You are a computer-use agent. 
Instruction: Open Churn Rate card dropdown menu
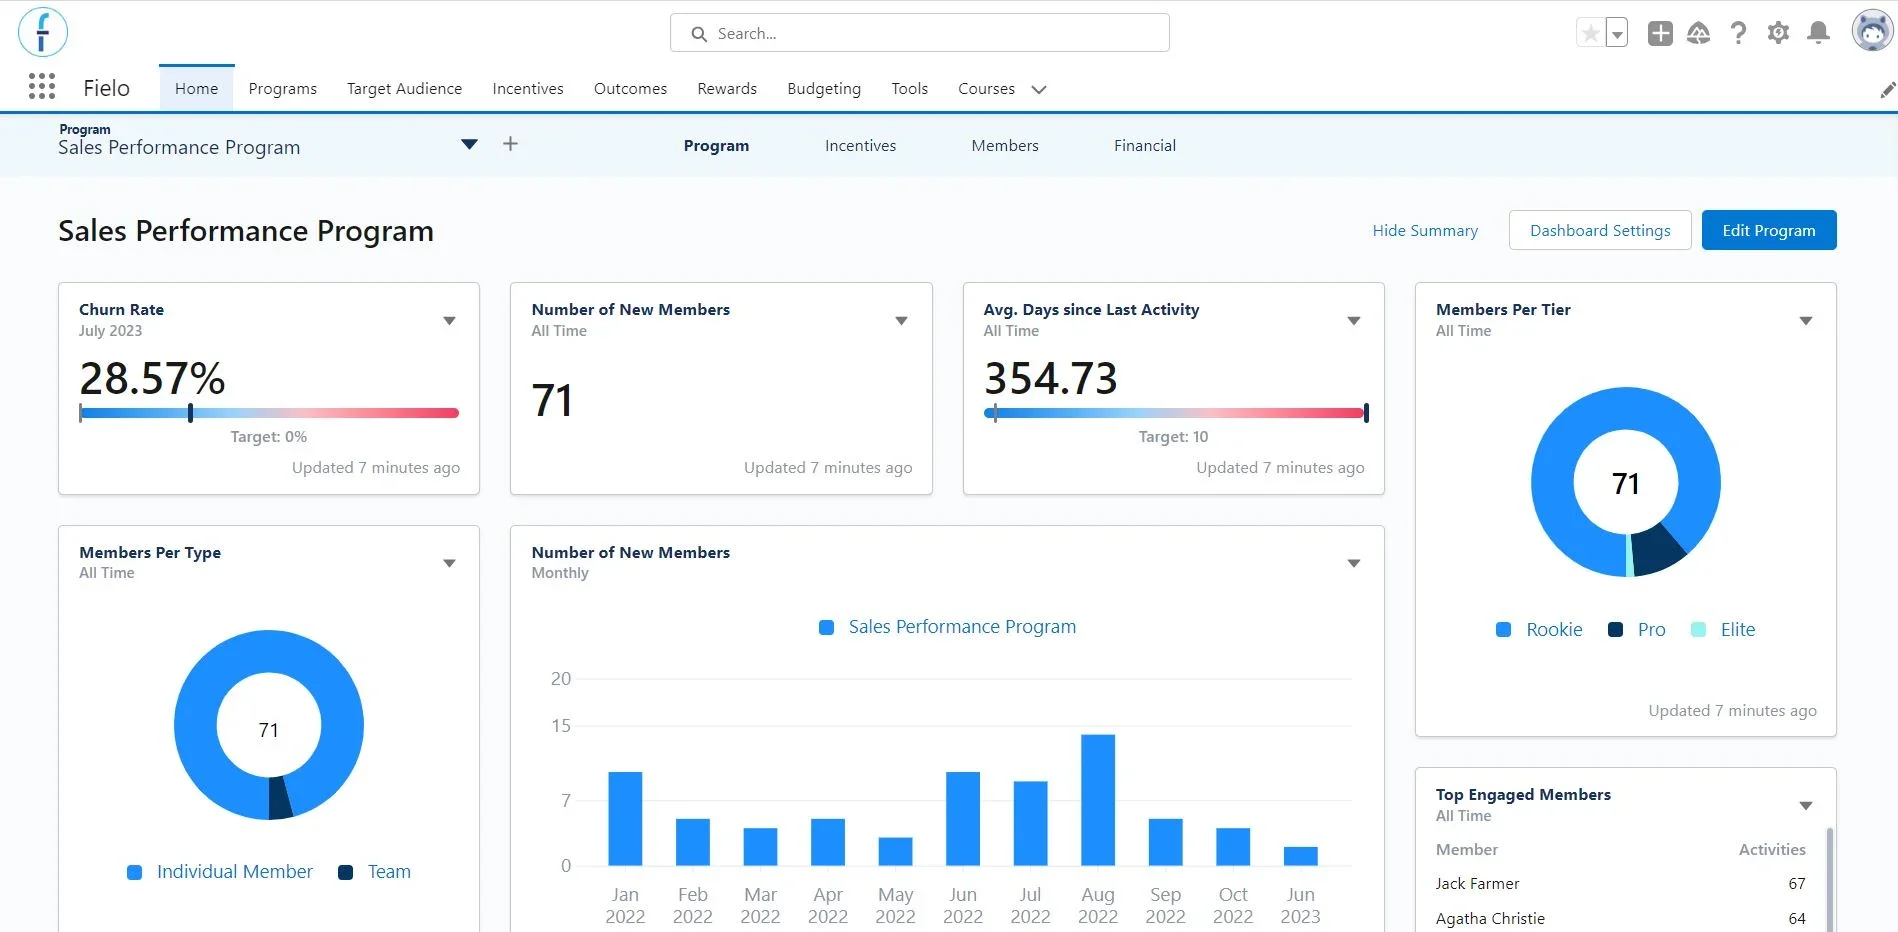(449, 321)
